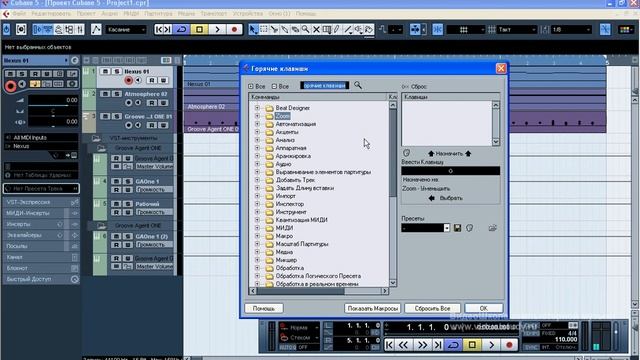Click the Сбросить Все button
The image size is (640, 360).
[432, 309]
